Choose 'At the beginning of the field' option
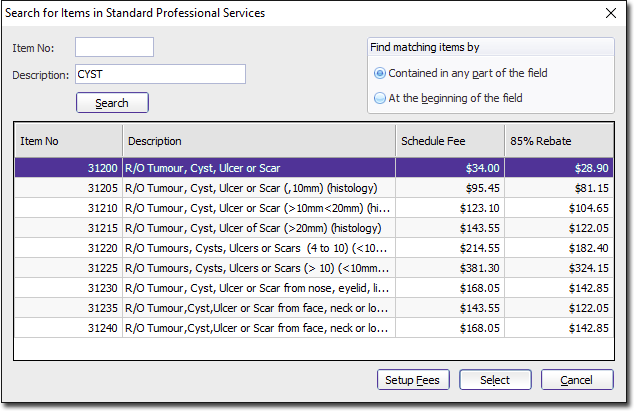The image size is (634, 411). click(380, 98)
